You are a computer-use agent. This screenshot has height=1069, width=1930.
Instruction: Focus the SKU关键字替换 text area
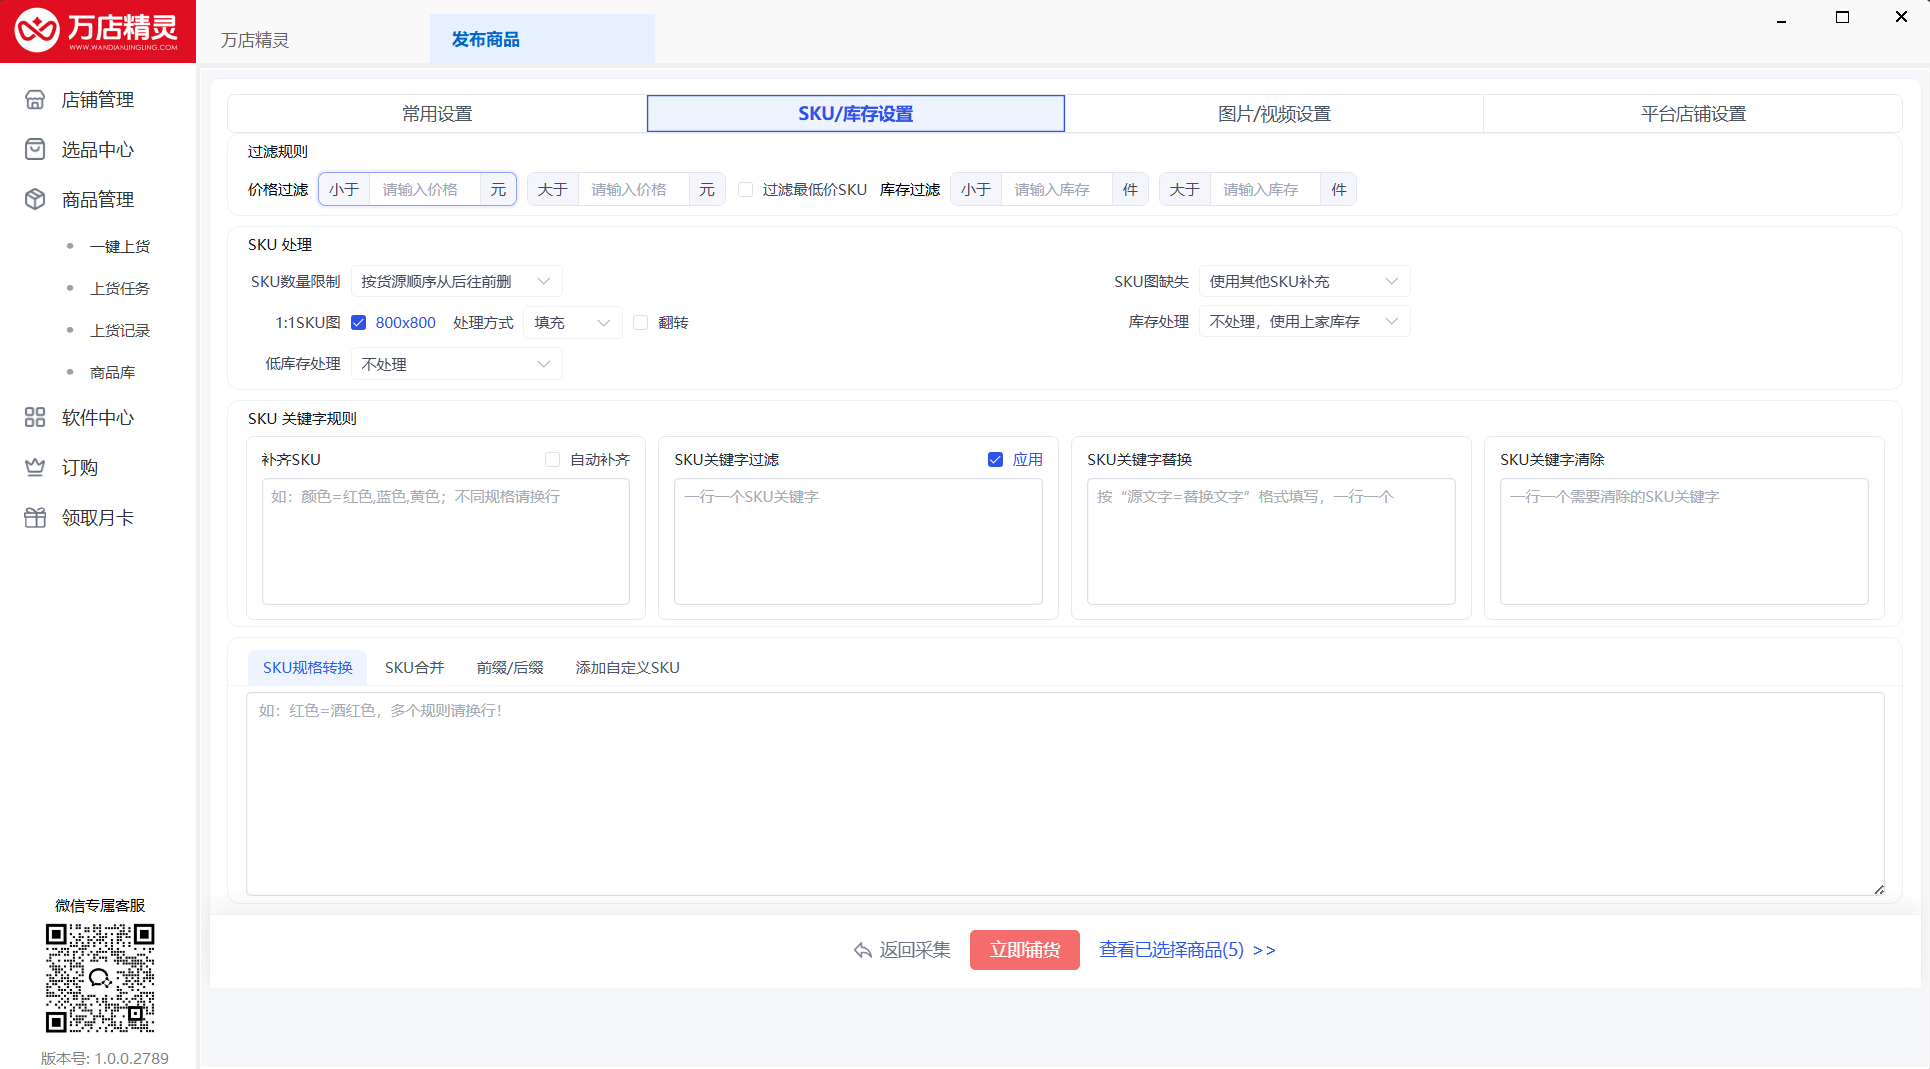coord(1271,541)
